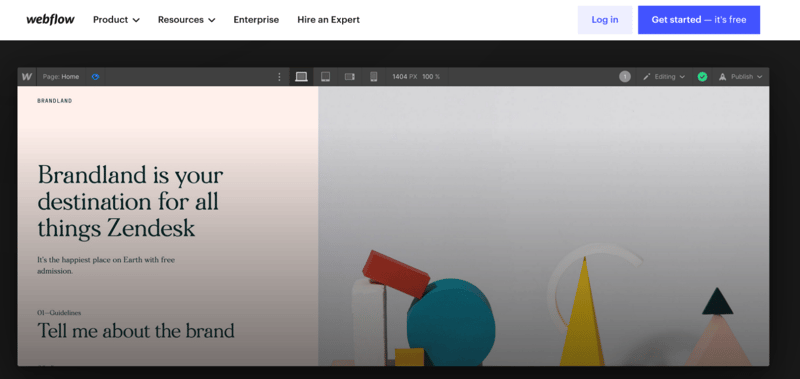Click the BRANDLAND label in the canvas
The height and width of the screenshot is (379, 800).
pyautogui.click(x=55, y=101)
